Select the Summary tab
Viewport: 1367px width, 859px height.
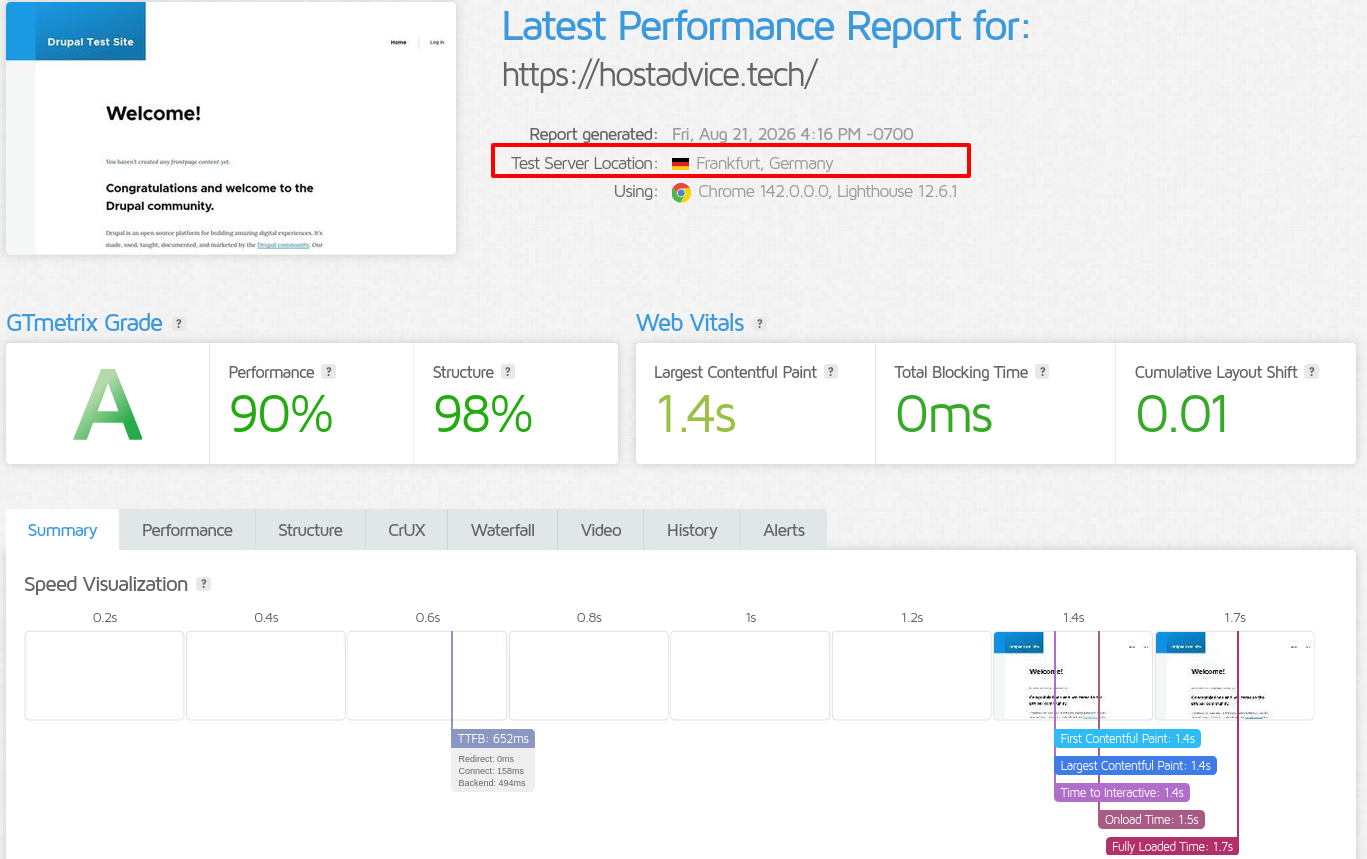pyautogui.click(x=62, y=530)
